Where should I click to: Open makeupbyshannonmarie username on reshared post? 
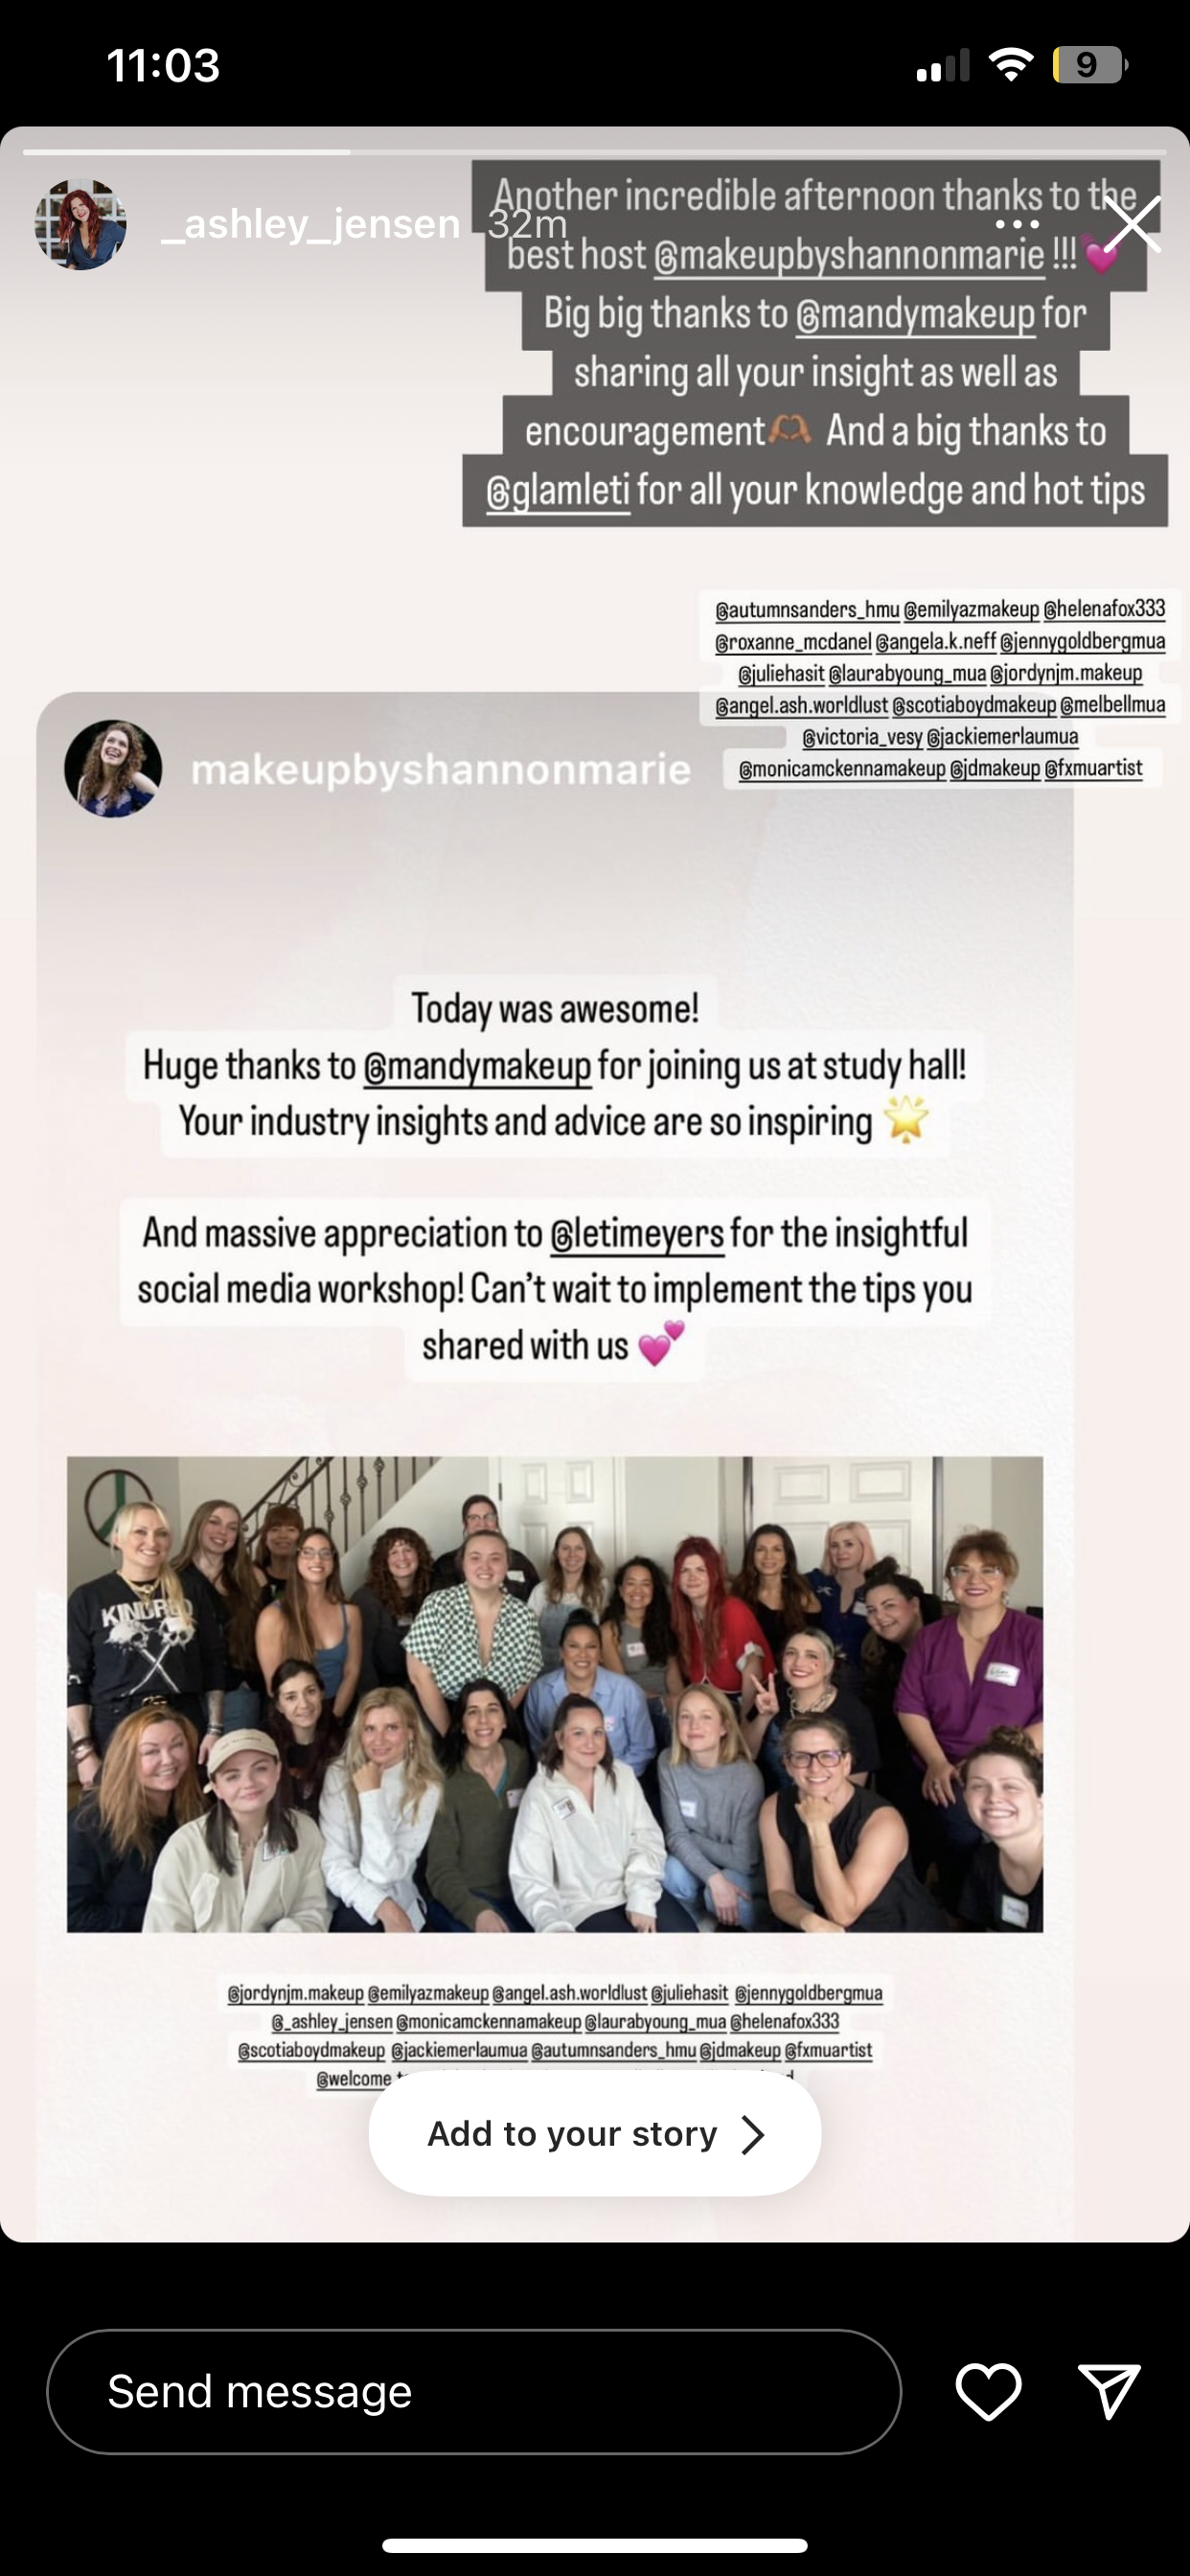441,769
